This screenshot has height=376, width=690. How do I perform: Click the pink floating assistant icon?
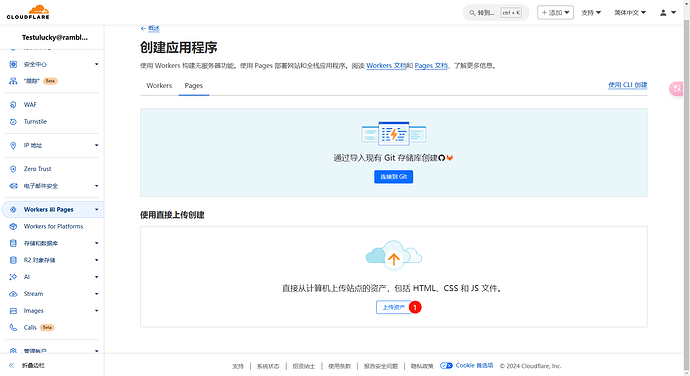pyautogui.click(x=676, y=89)
